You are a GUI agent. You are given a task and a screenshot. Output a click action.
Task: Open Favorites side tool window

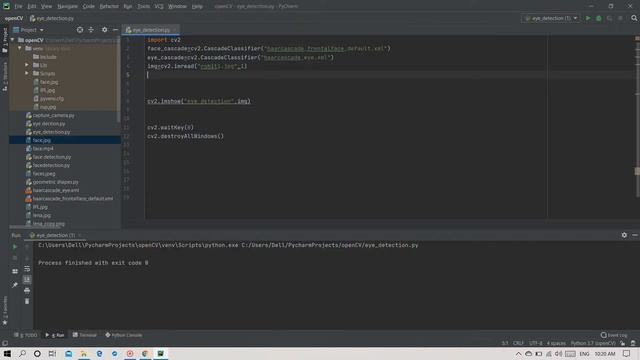point(5,311)
